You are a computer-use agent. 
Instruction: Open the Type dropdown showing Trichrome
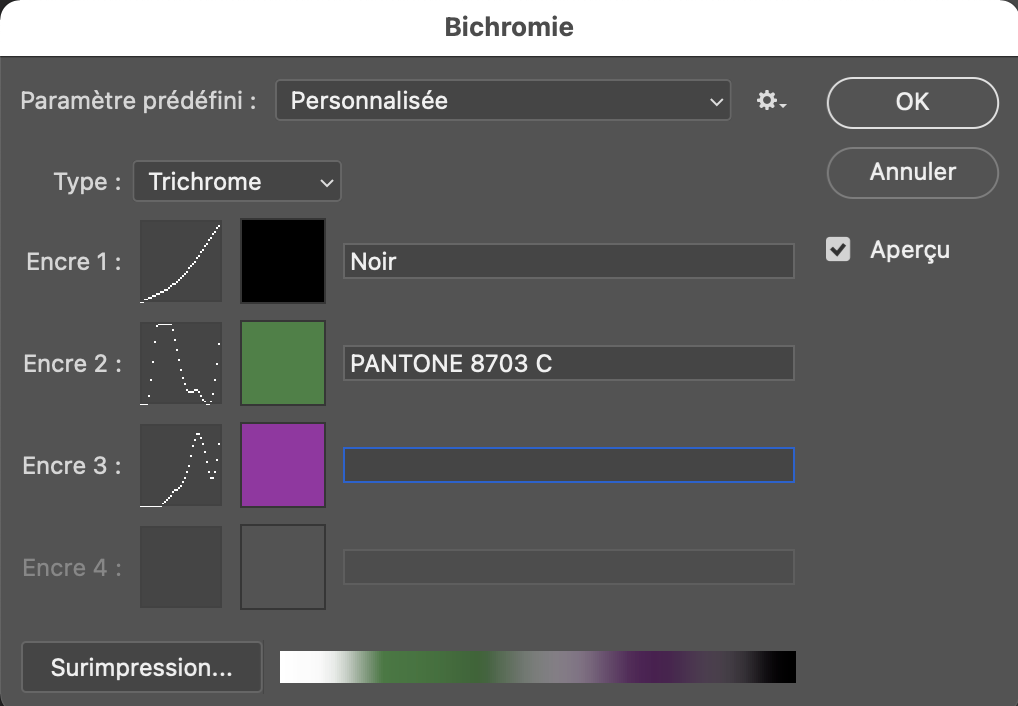pos(237,182)
